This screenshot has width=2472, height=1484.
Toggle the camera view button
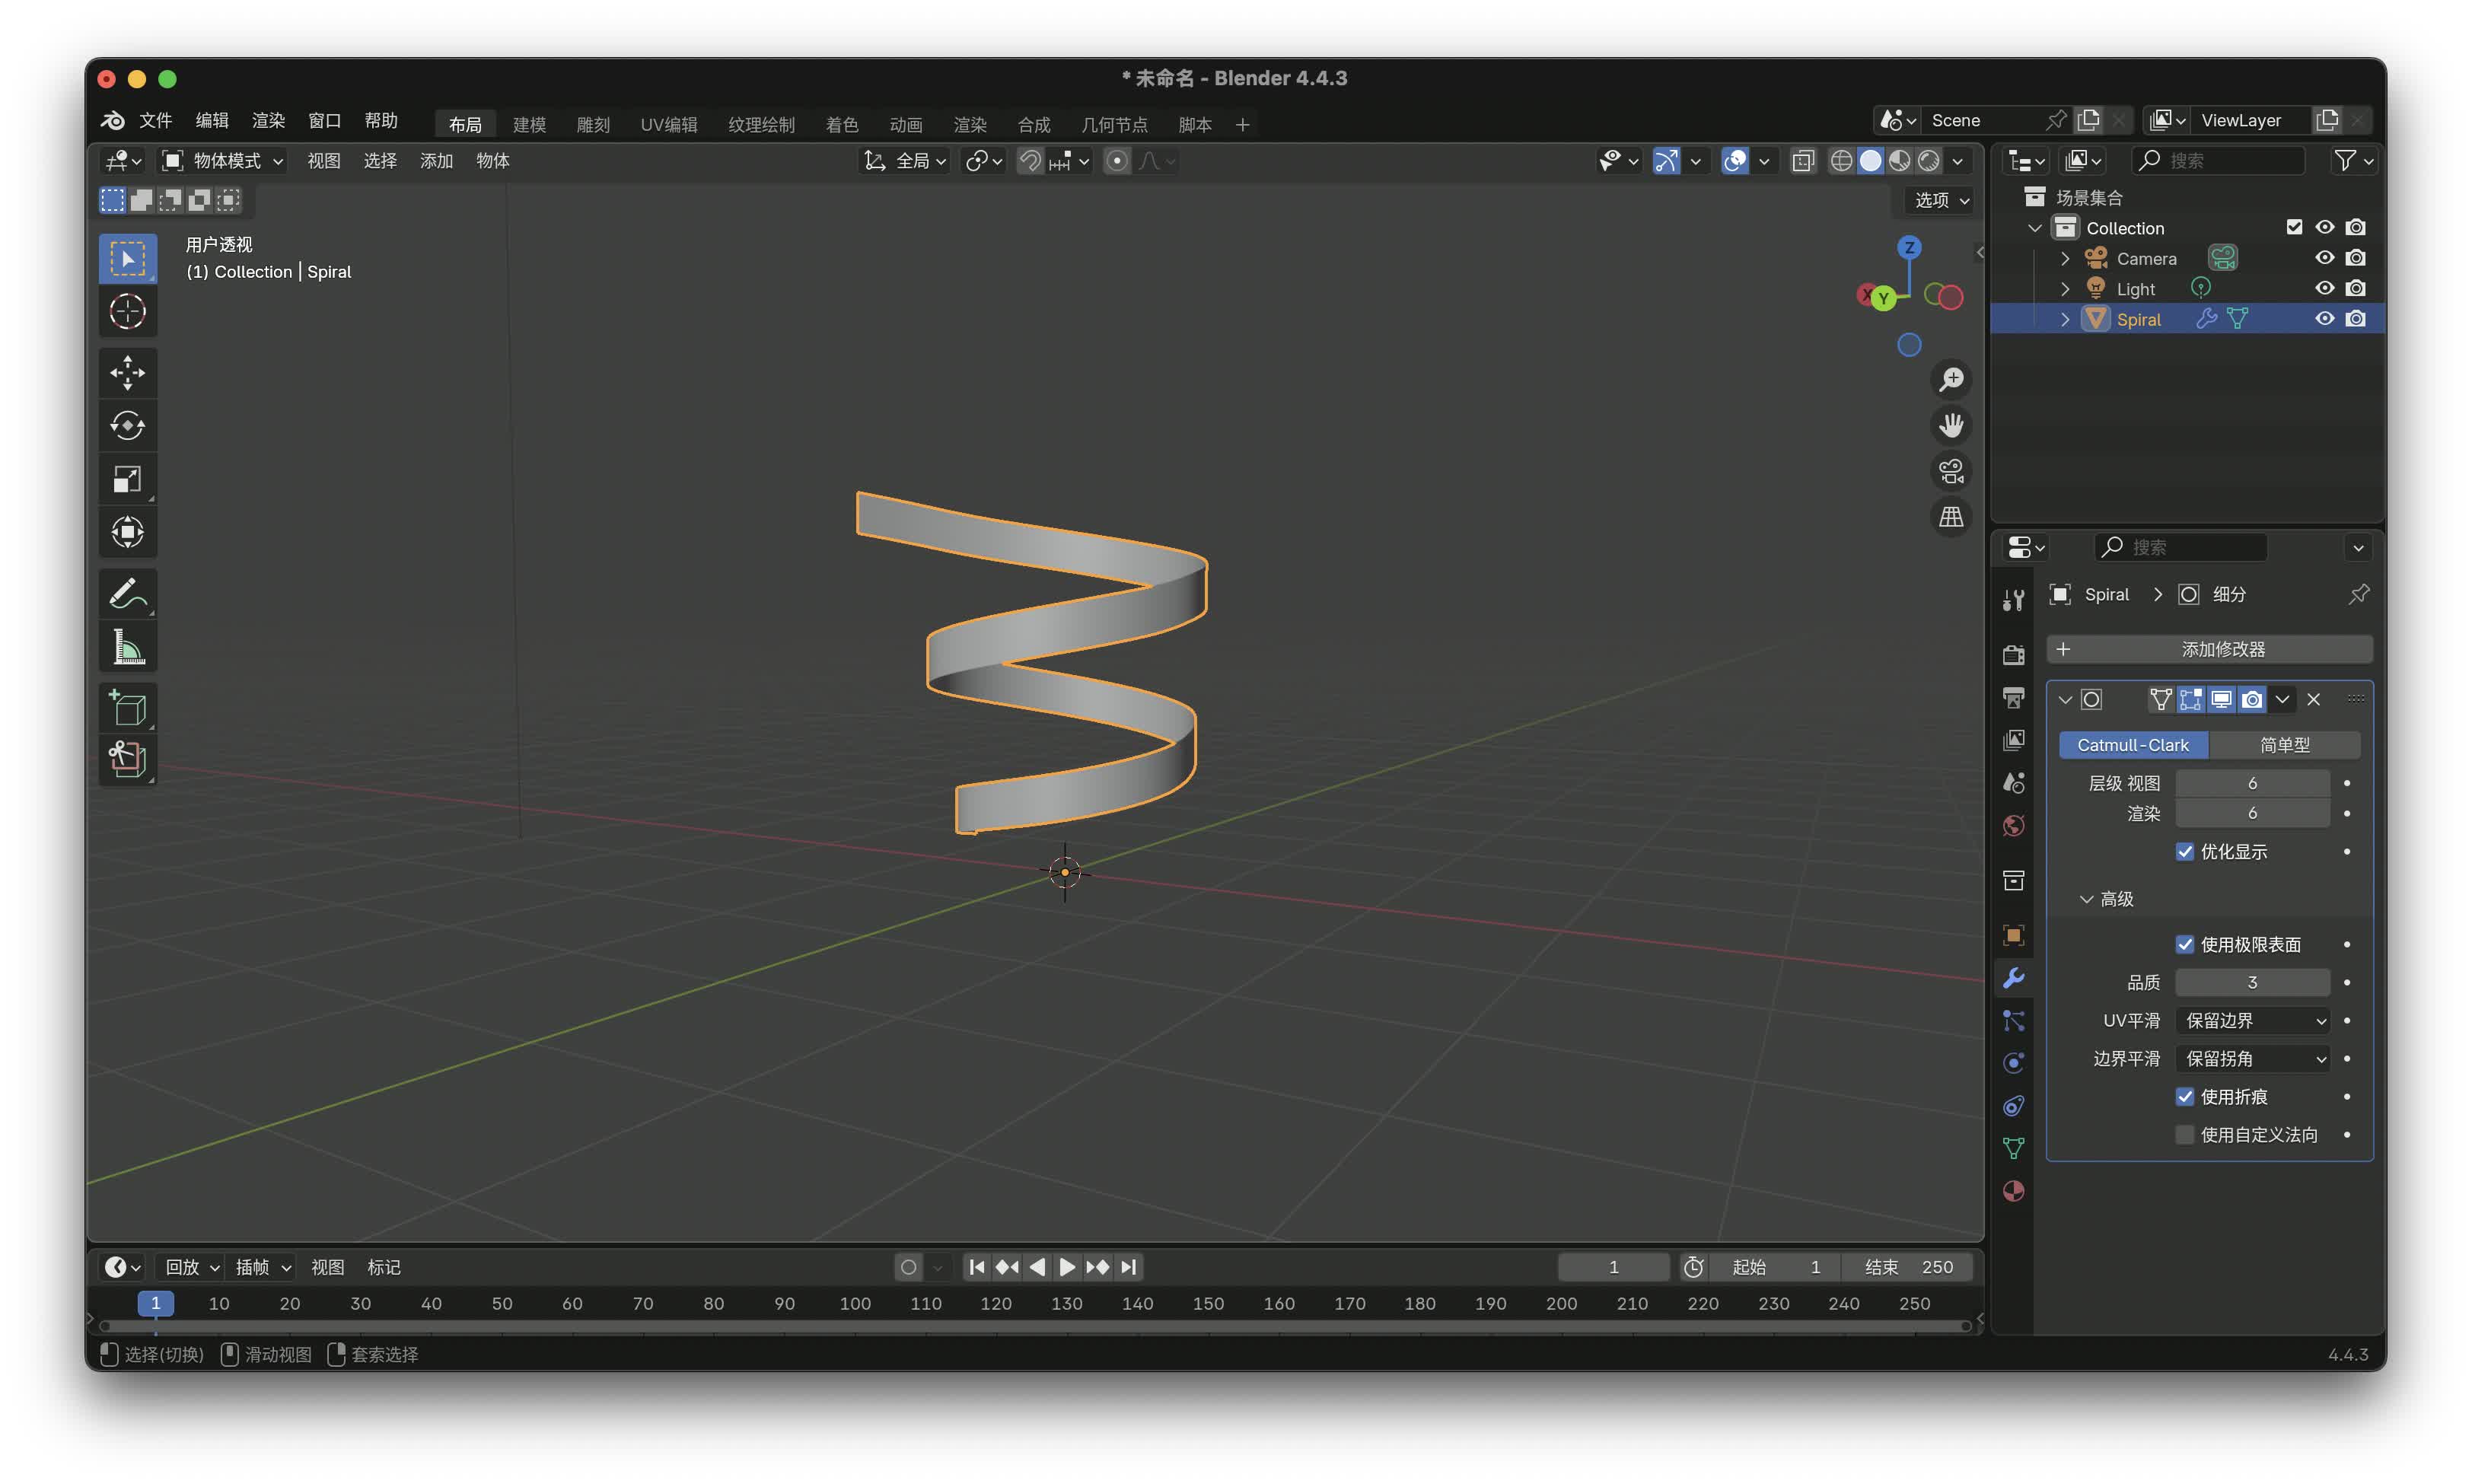(x=1950, y=471)
